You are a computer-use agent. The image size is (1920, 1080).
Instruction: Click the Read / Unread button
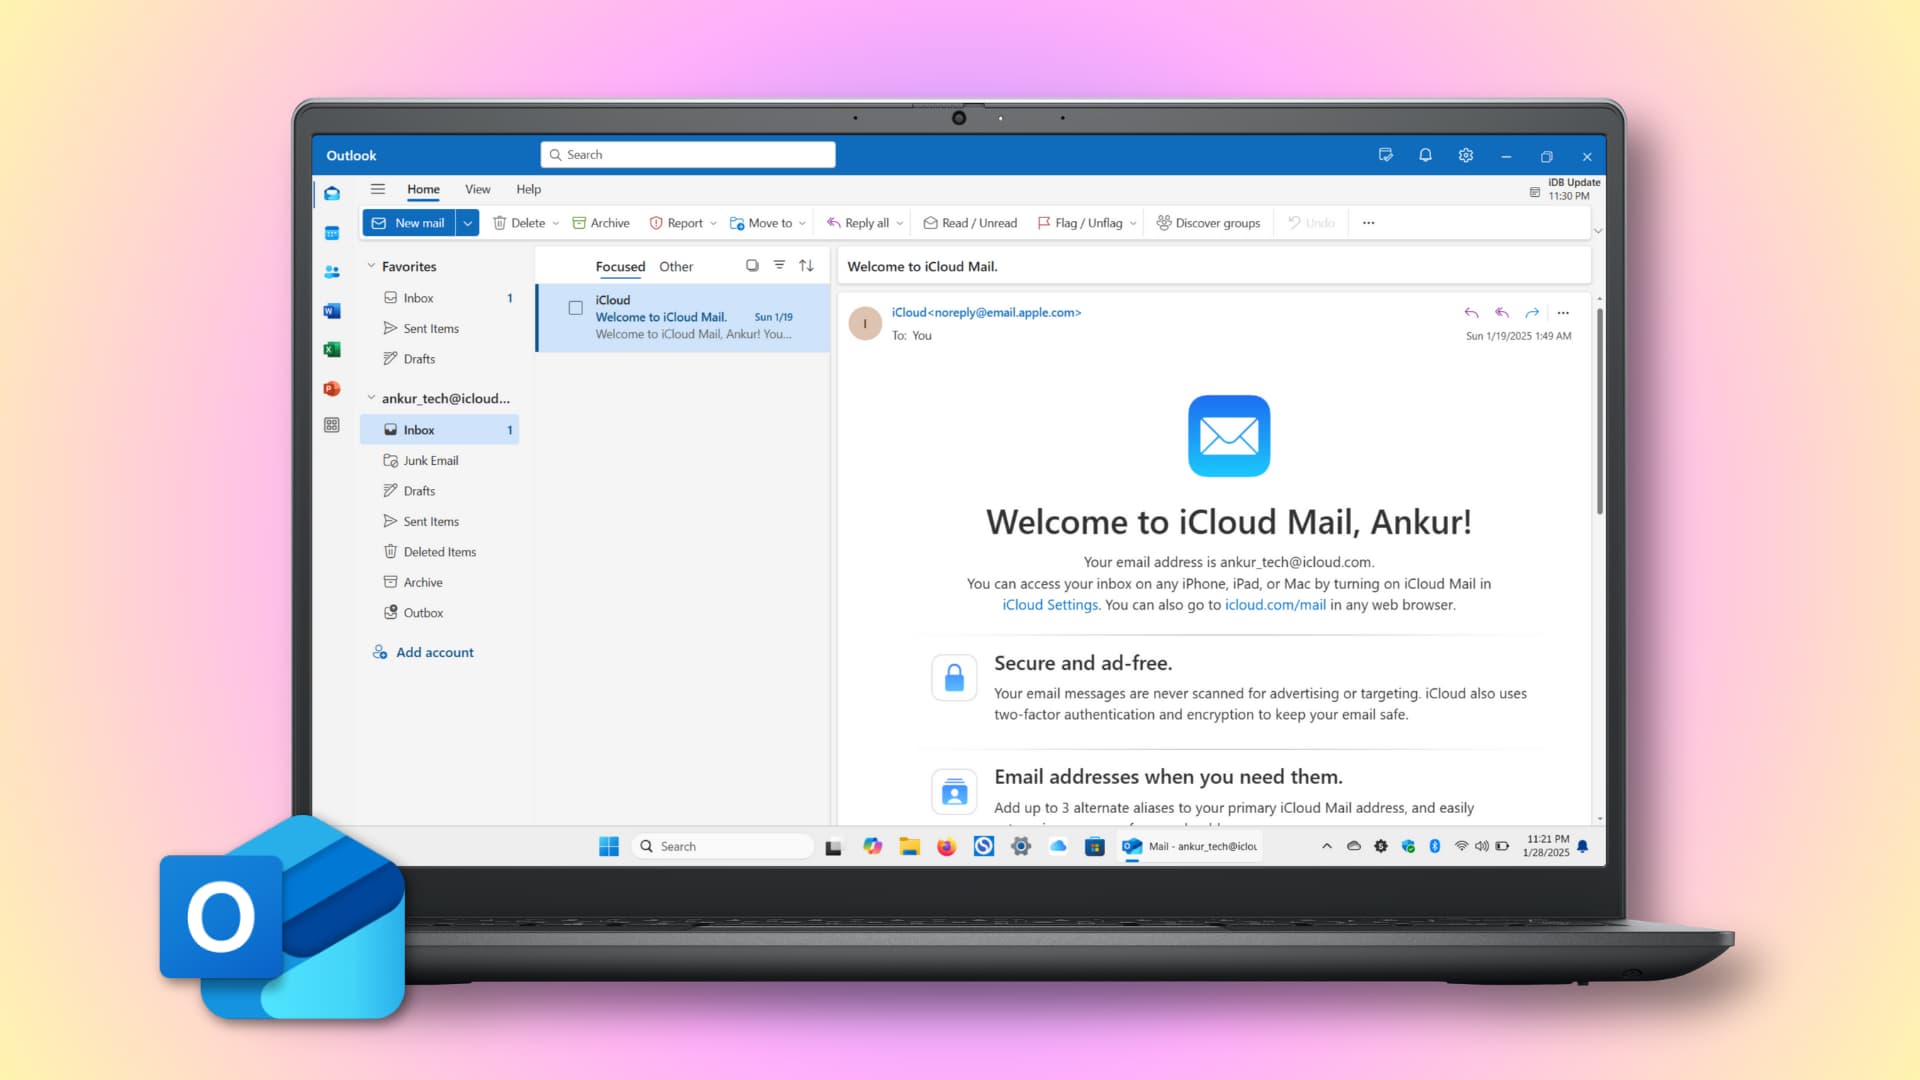969,223
